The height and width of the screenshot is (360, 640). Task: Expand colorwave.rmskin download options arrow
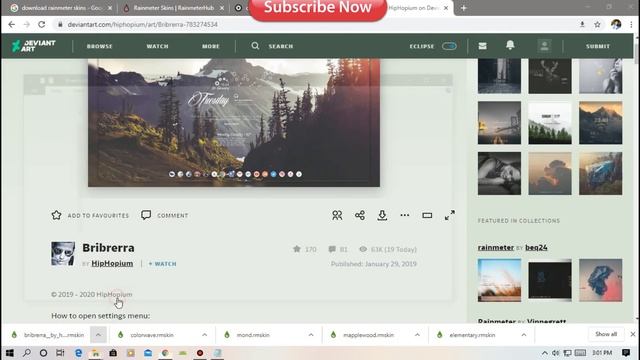(204, 335)
